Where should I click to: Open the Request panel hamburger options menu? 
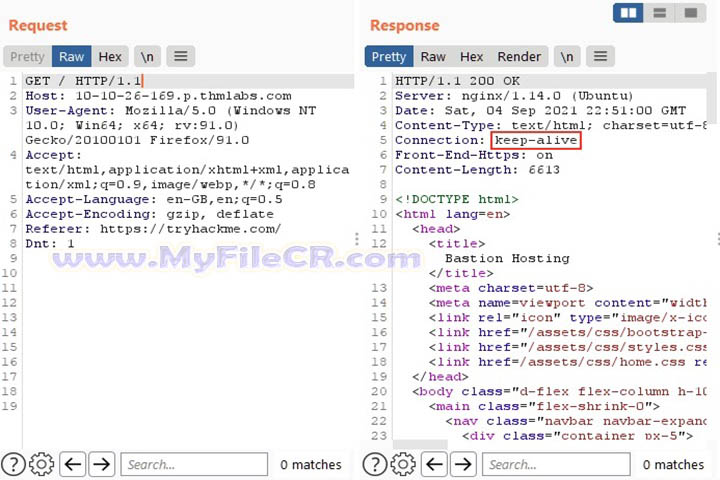coord(180,56)
